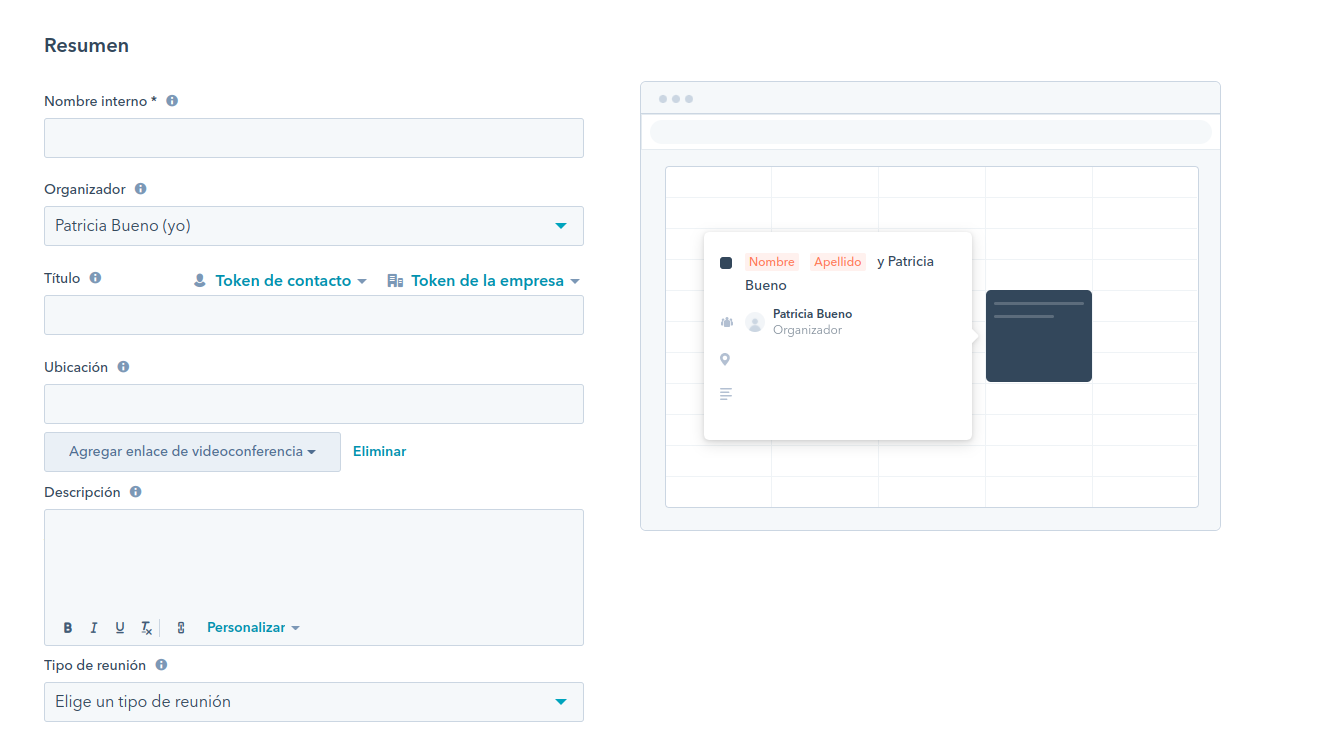Click the Apellido token in preview
The width and height of the screenshot is (1341, 737).
[838, 262]
